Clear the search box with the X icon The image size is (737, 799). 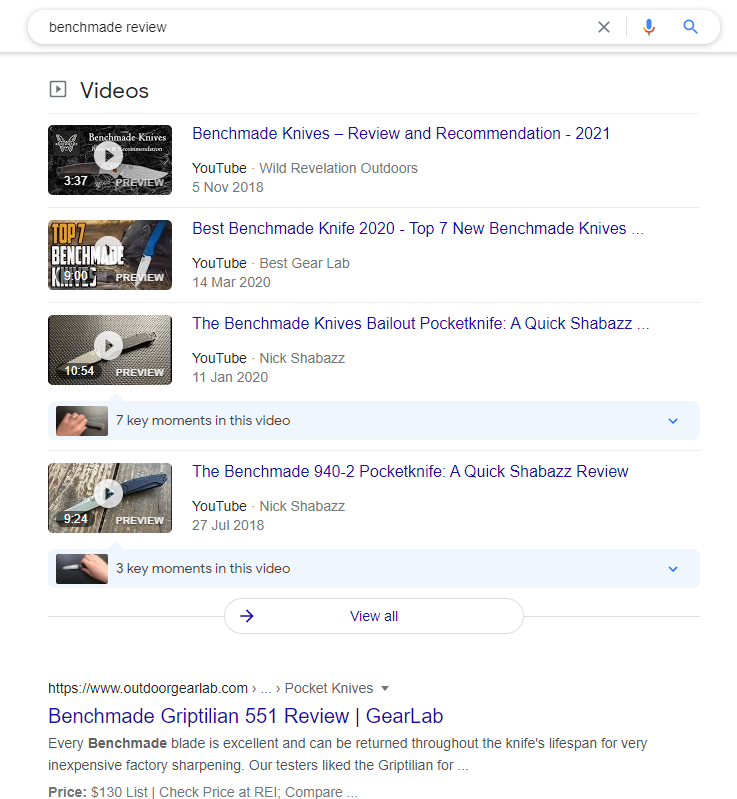603,27
